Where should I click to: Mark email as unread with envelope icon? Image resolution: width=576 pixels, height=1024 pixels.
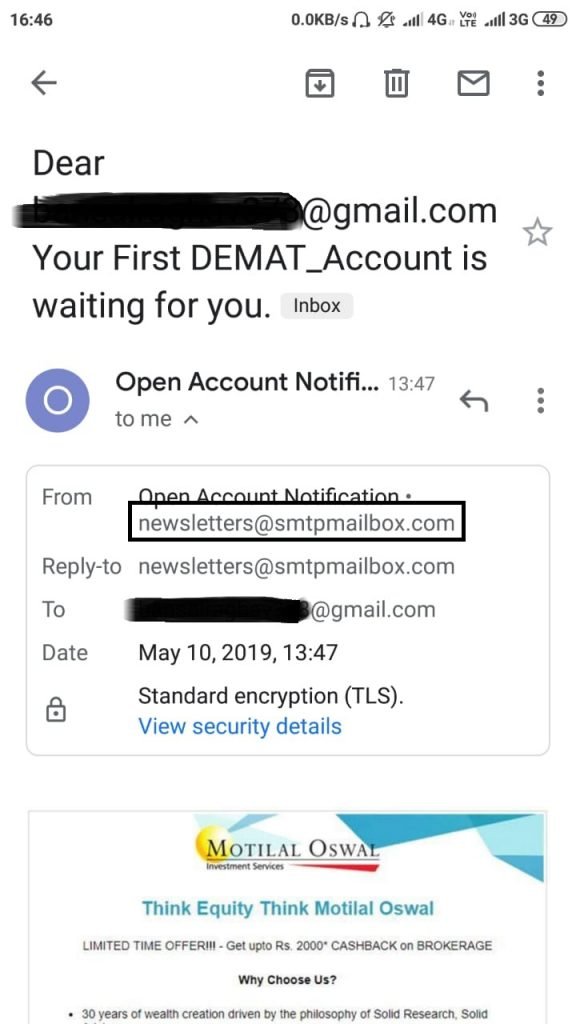coord(473,83)
